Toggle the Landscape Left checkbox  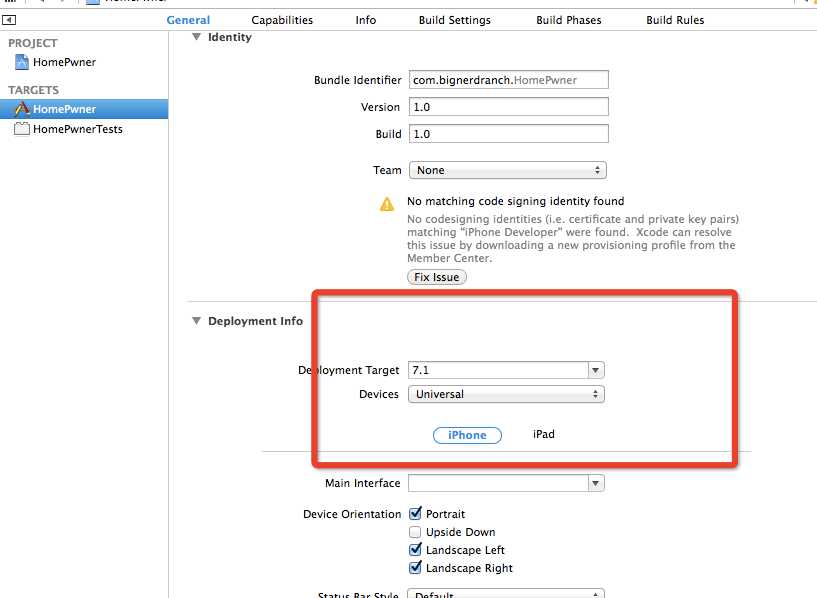point(415,550)
